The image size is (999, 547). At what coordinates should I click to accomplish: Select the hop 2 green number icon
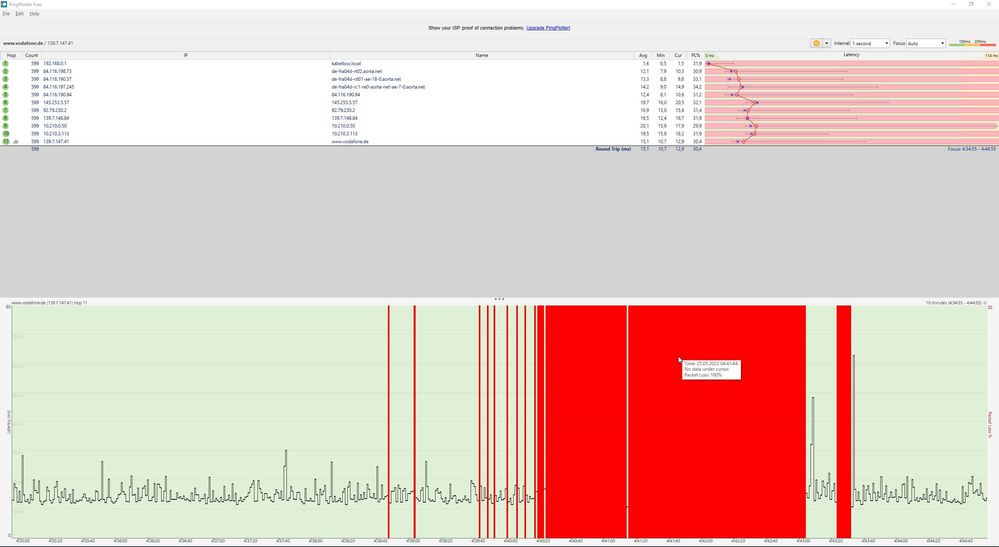coord(6,71)
